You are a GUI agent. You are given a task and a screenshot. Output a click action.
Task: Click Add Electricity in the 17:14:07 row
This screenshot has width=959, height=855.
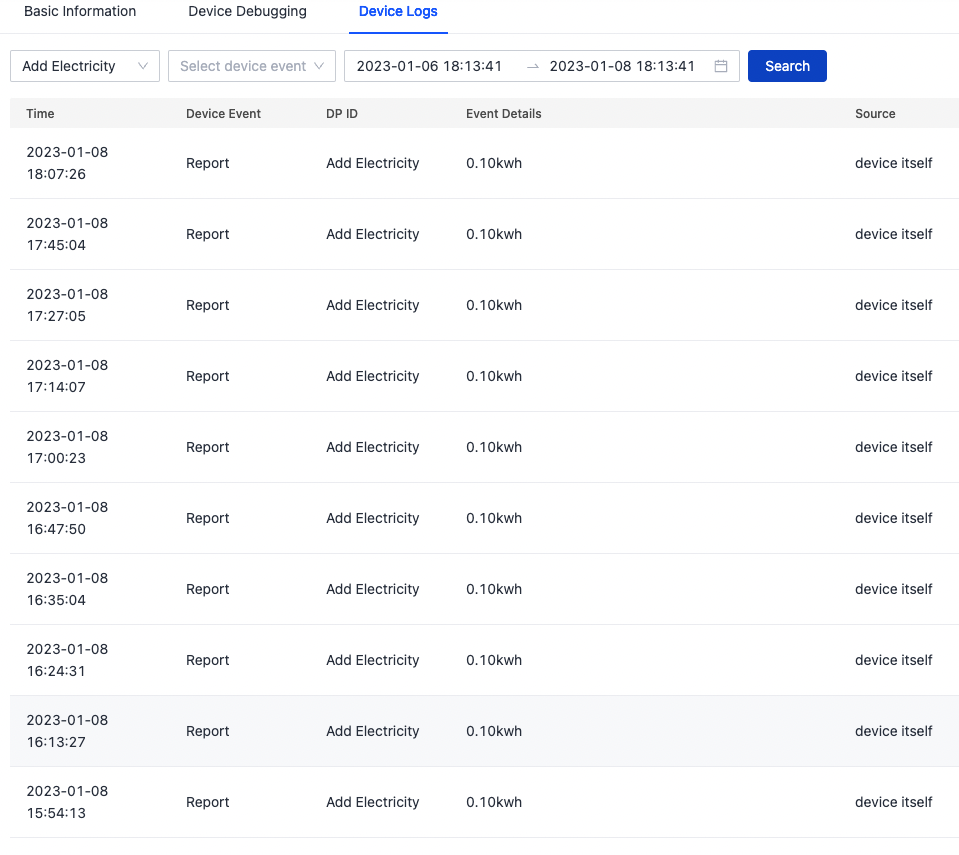coord(372,376)
